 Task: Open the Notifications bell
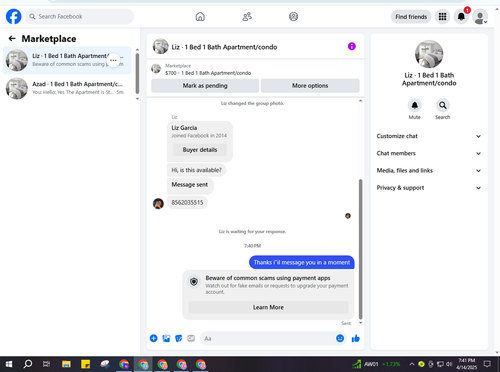tap(461, 16)
